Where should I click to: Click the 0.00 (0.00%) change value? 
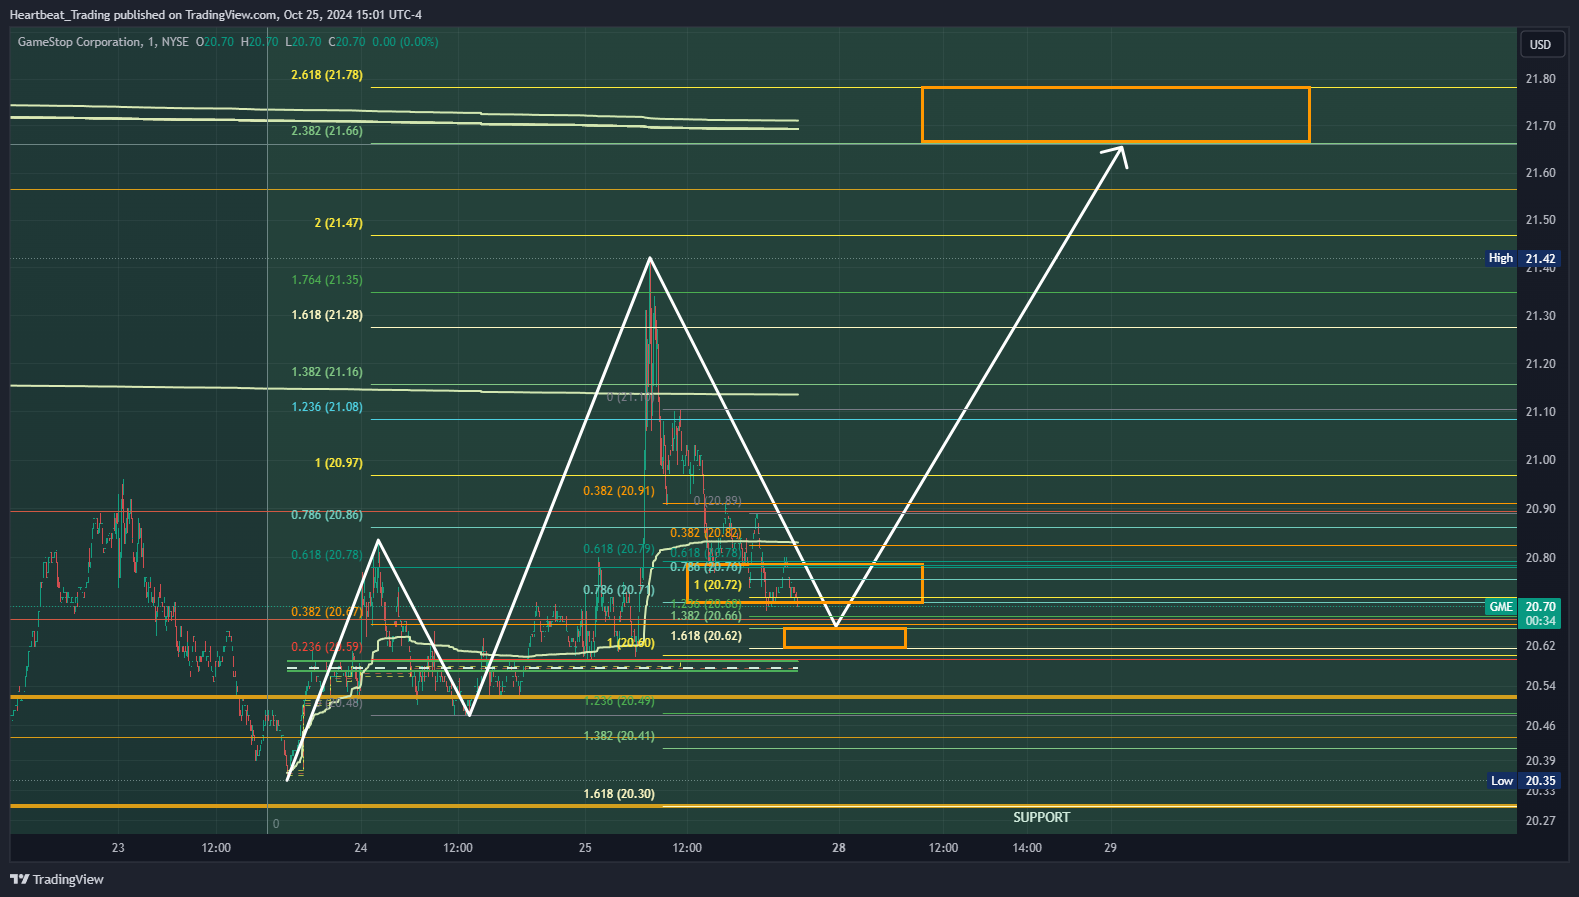[405, 42]
